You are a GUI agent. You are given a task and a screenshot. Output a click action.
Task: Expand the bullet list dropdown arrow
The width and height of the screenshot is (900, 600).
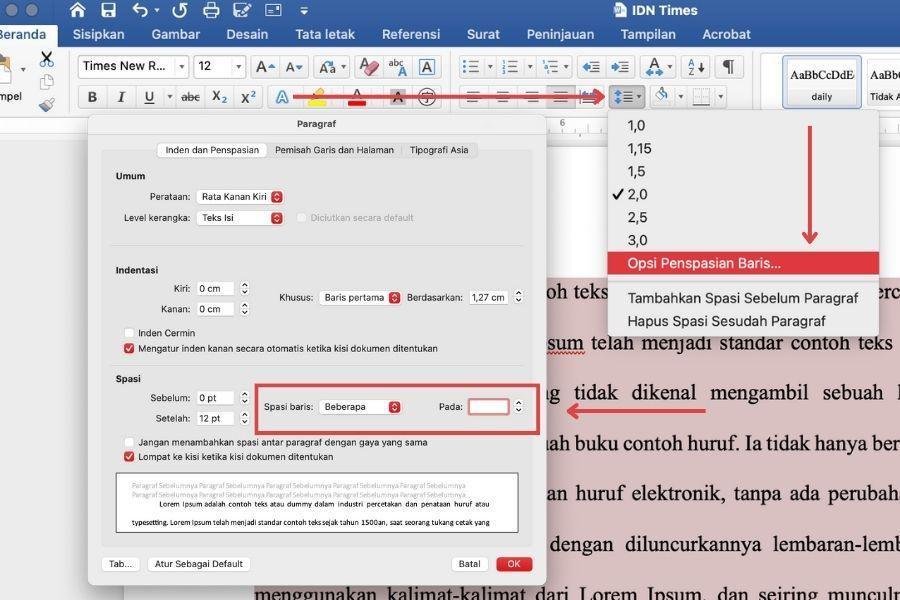click(x=490, y=67)
